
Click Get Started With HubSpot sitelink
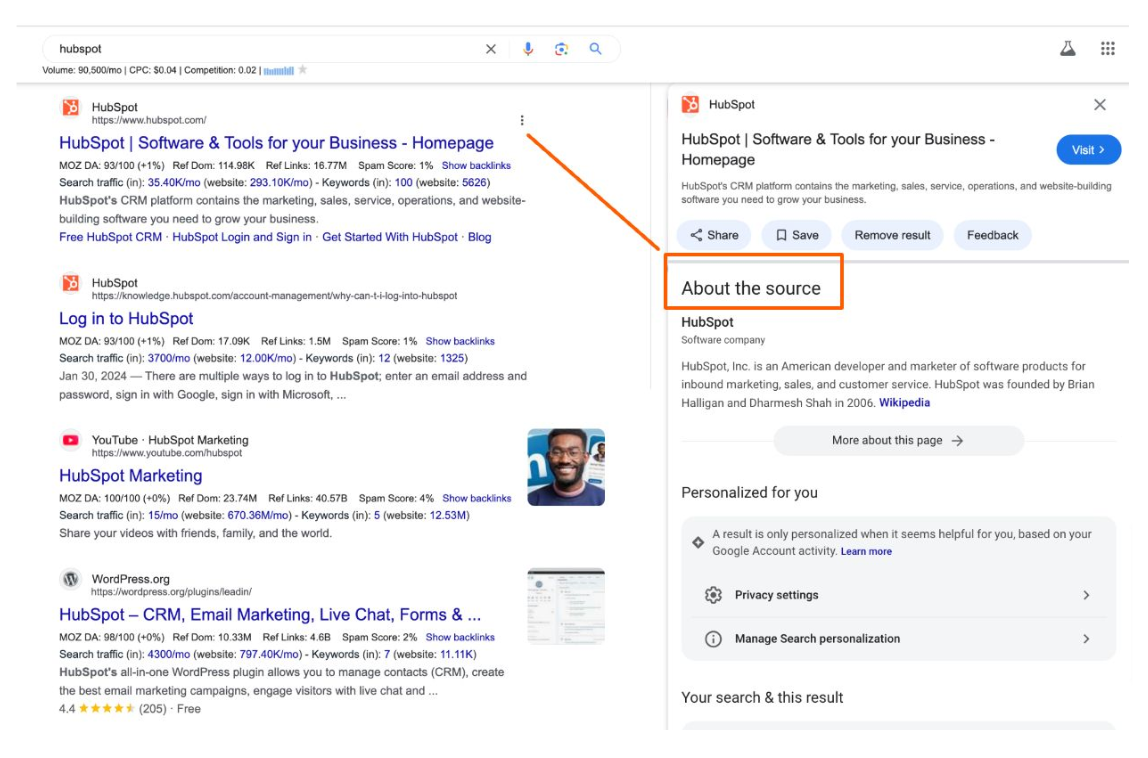(390, 237)
